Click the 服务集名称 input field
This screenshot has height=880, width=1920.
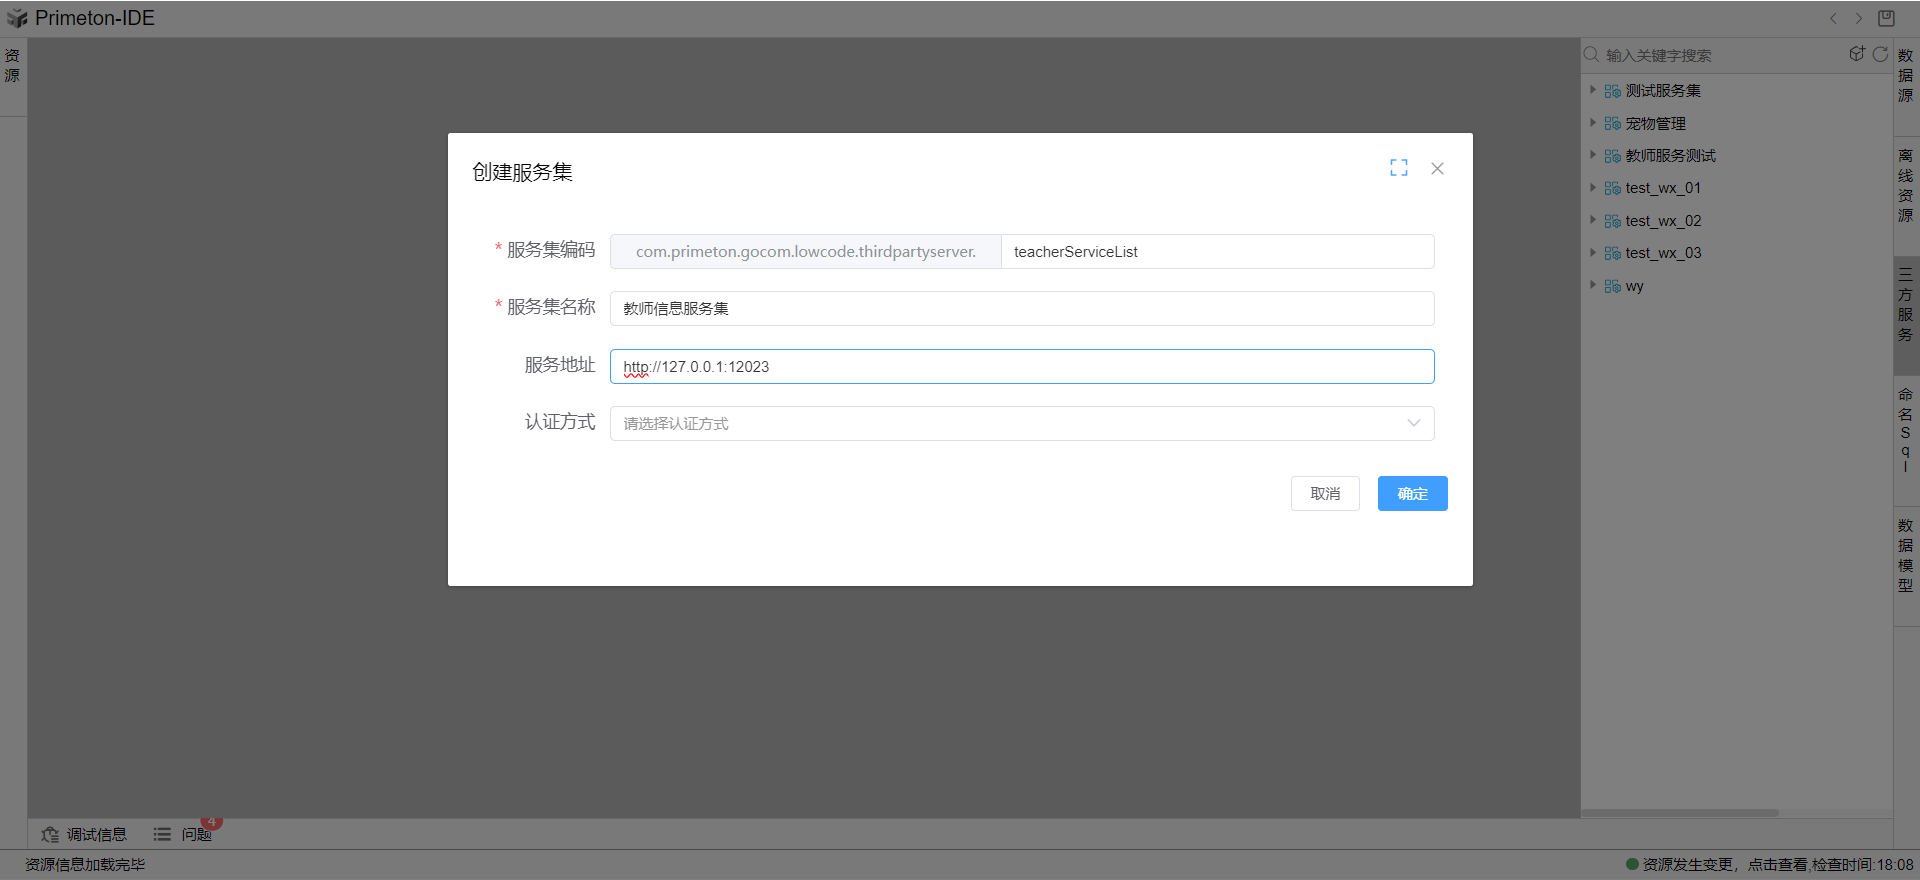click(x=1021, y=308)
